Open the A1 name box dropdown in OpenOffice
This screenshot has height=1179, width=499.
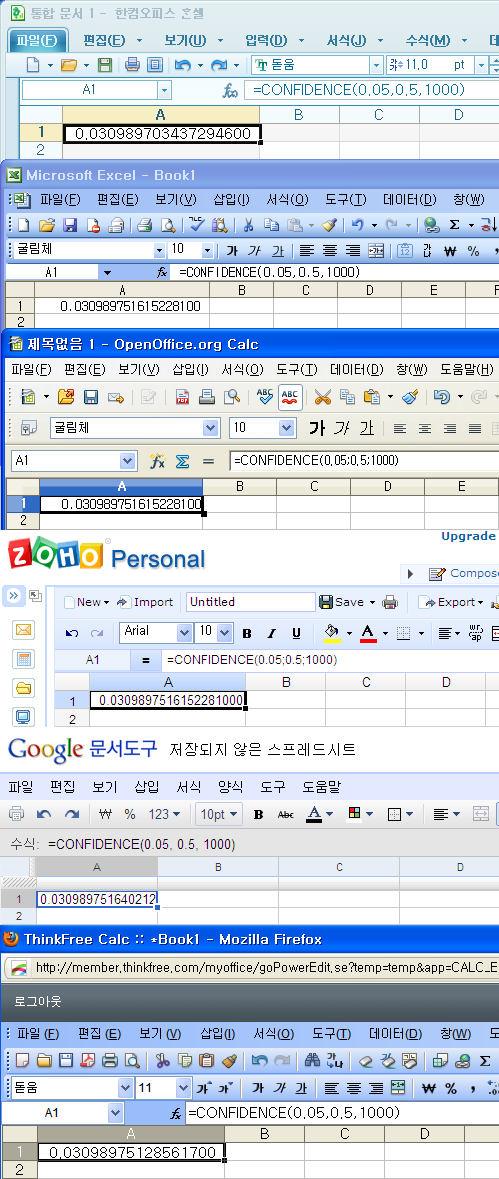(x=128, y=460)
